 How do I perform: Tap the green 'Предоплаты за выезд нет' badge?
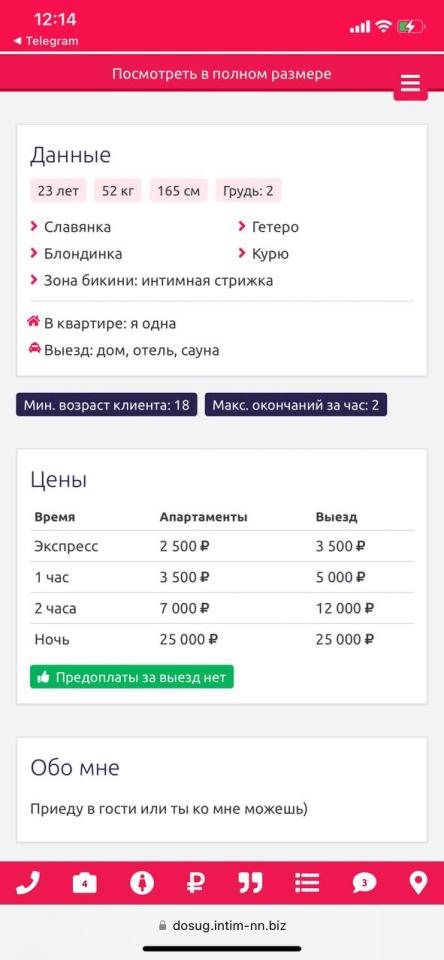click(132, 677)
